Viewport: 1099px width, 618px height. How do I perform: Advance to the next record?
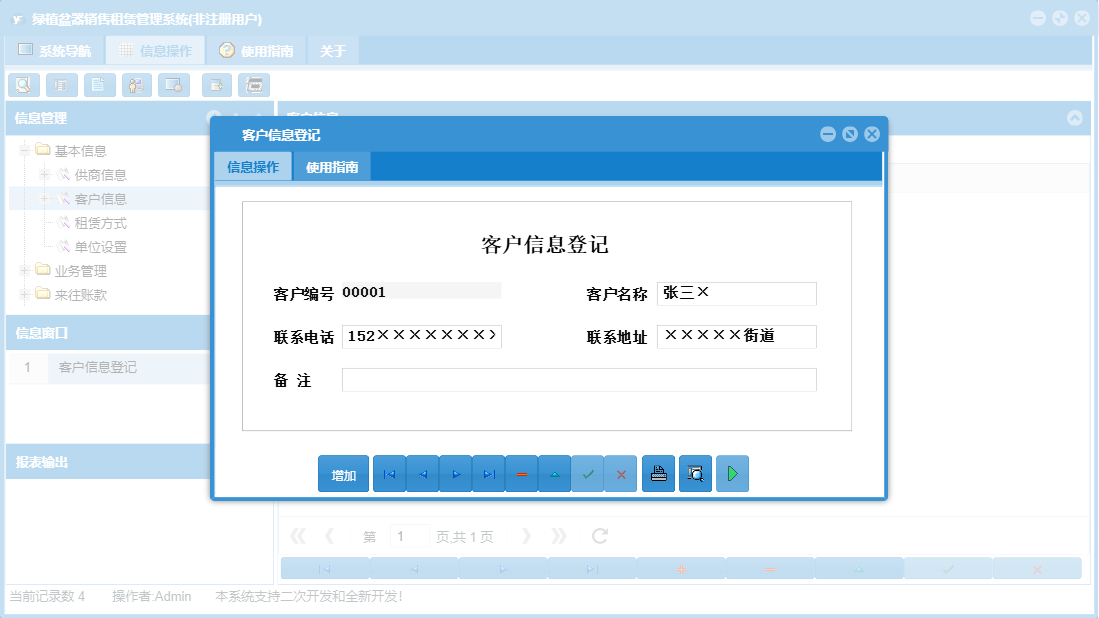tap(455, 473)
